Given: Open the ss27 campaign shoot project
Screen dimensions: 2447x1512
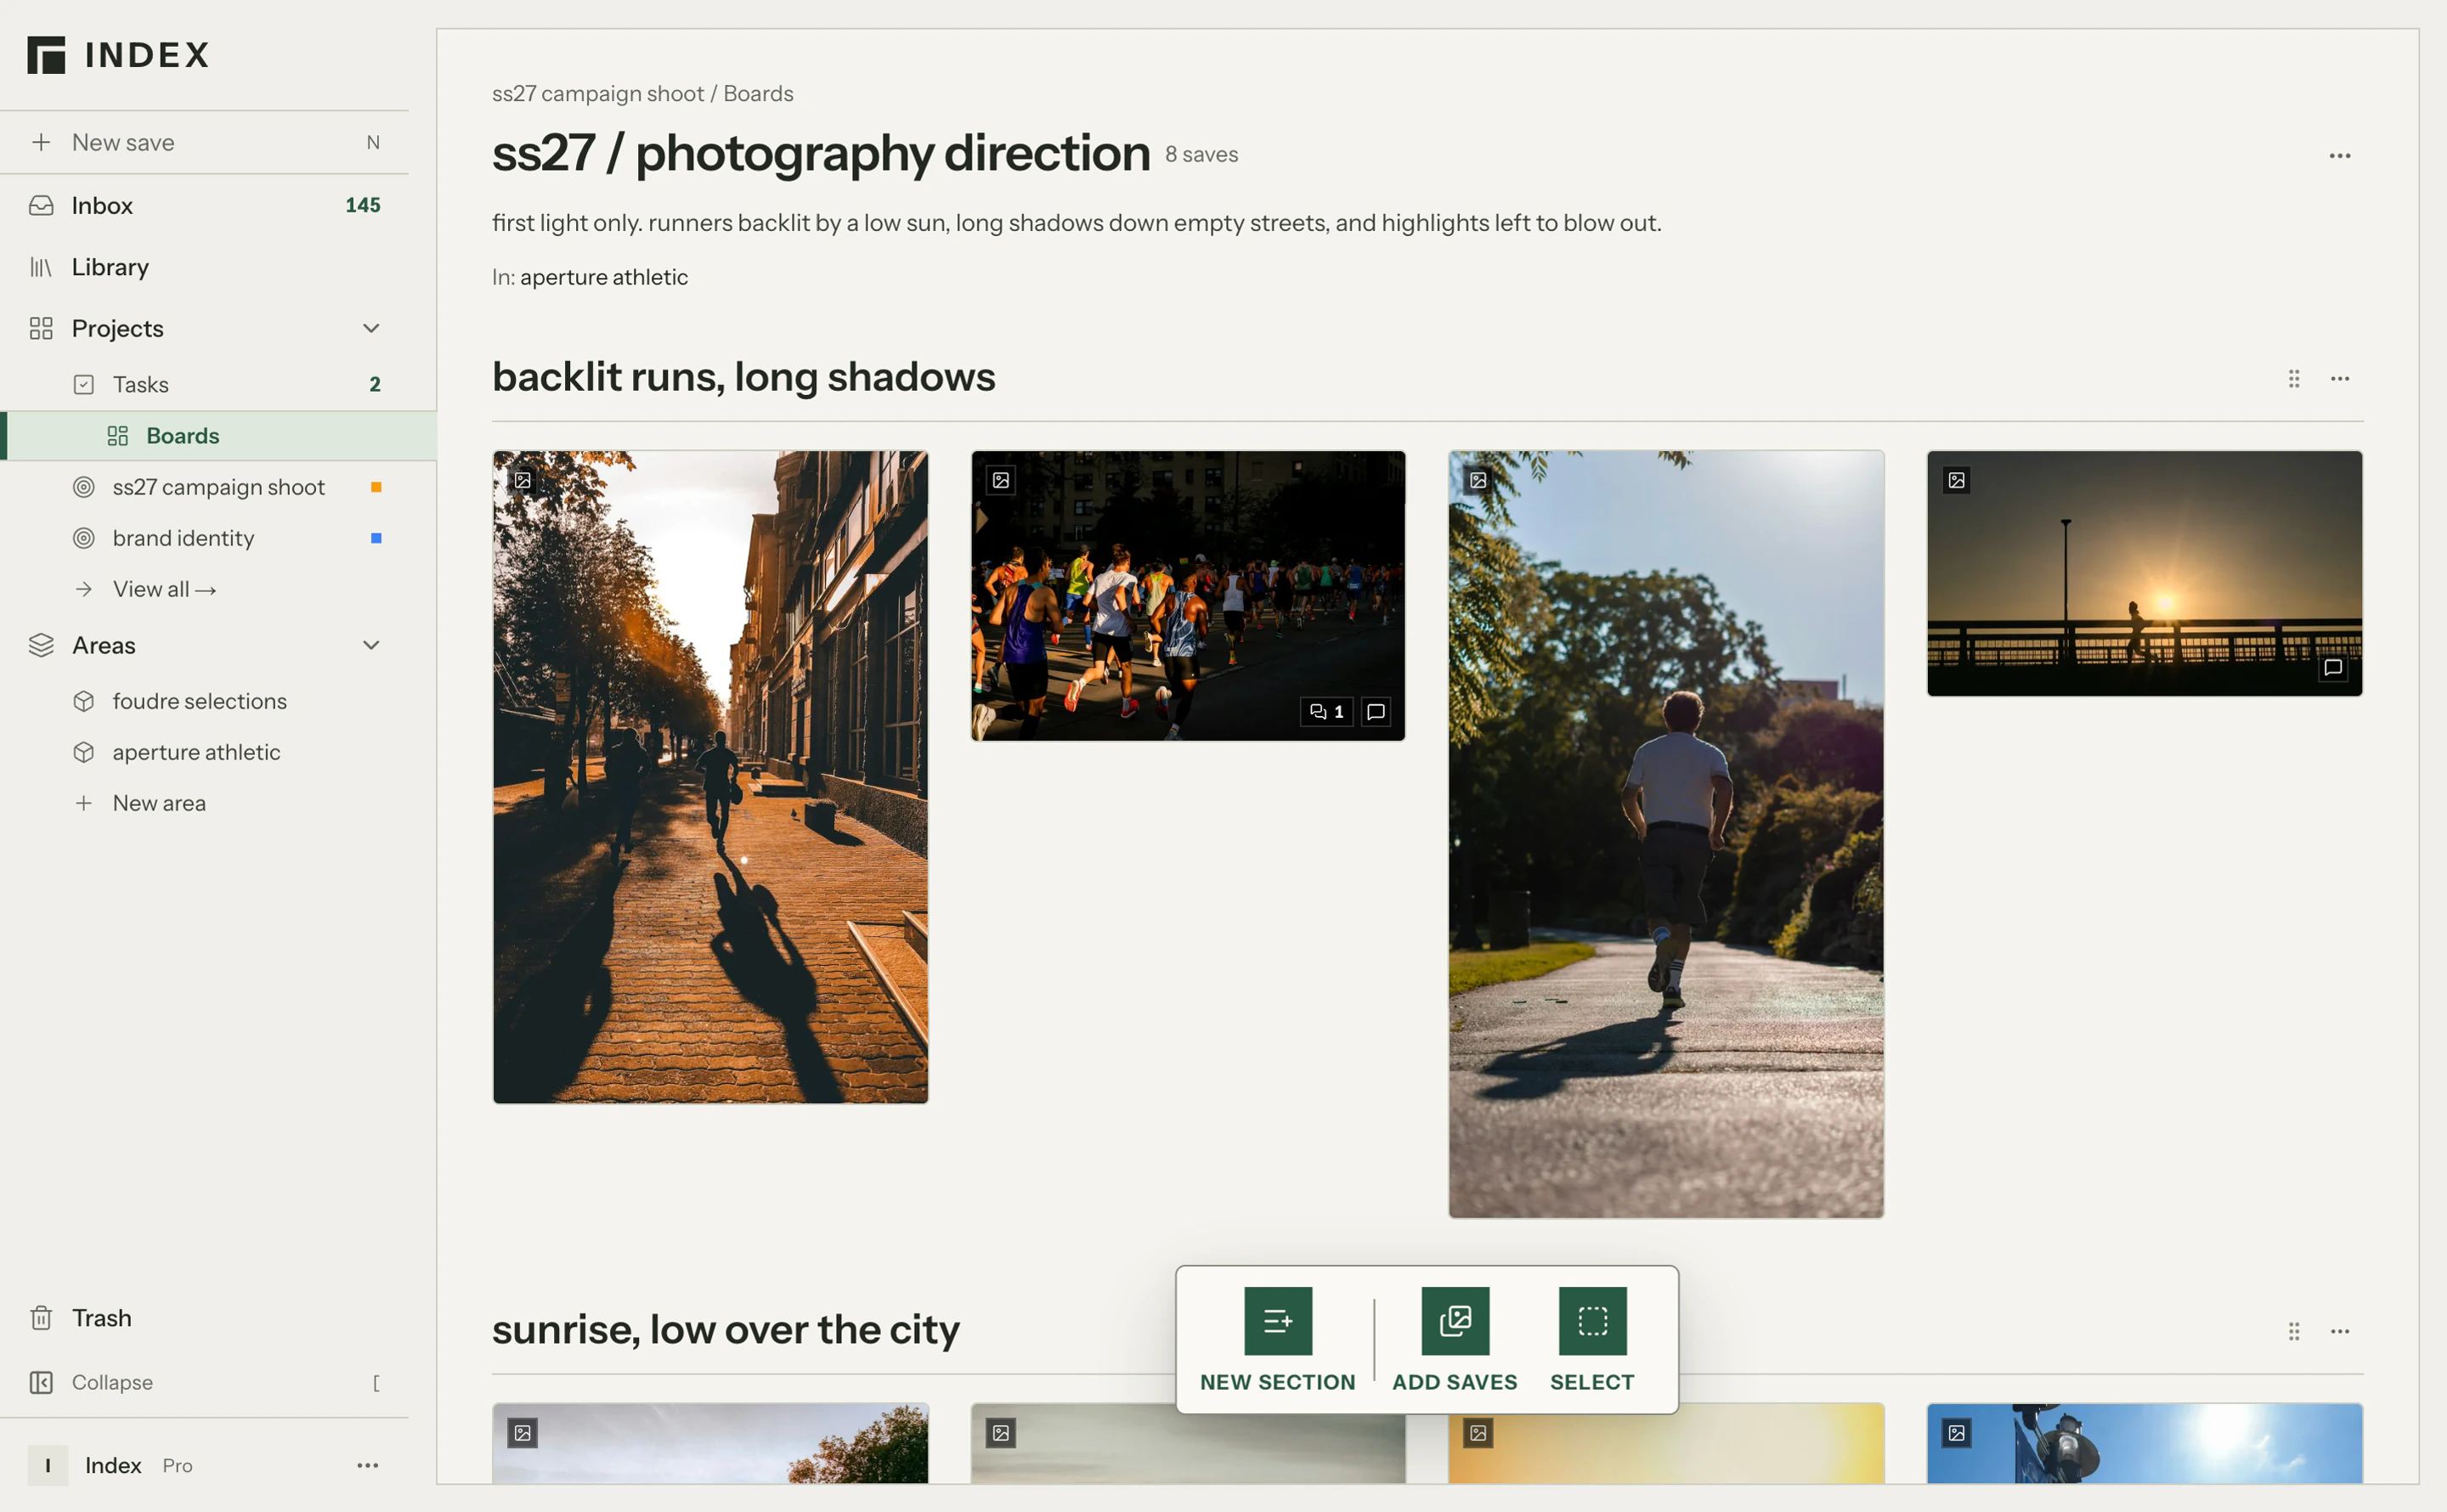Looking at the screenshot, I should click(x=218, y=487).
